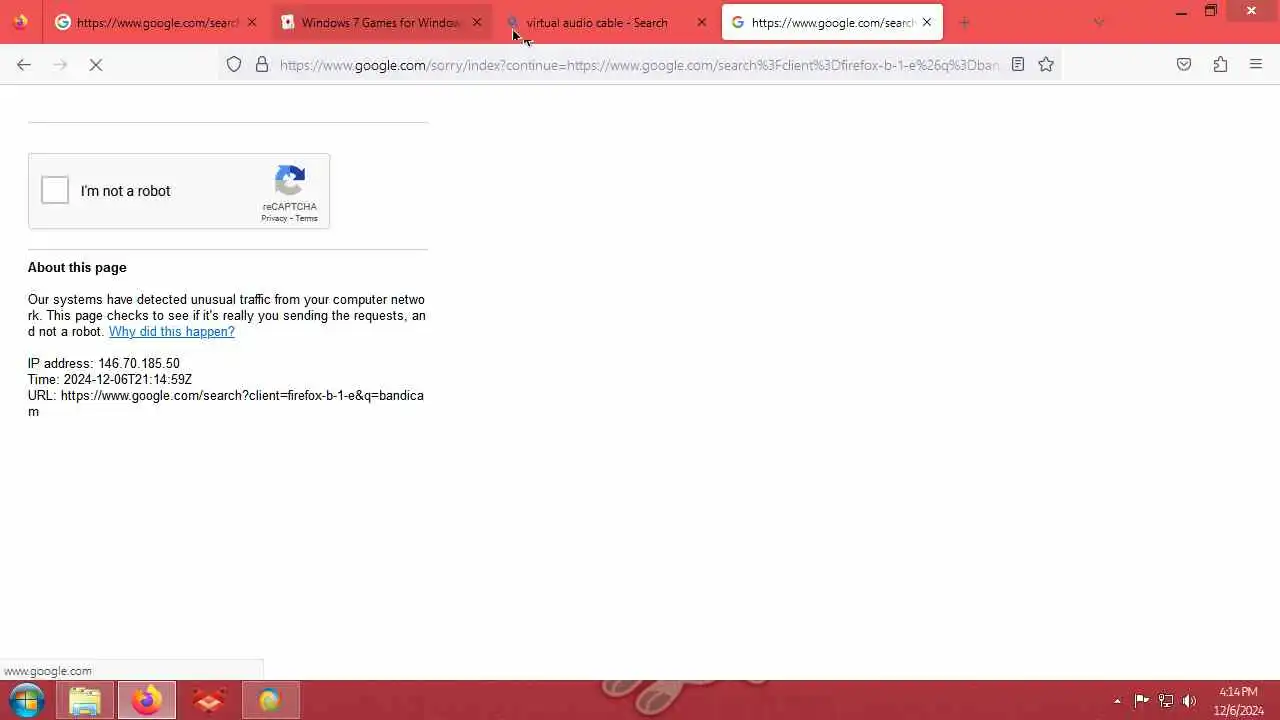1280x720 pixels.
Task: Open a new tab with plus button
Action: tap(965, 22)
